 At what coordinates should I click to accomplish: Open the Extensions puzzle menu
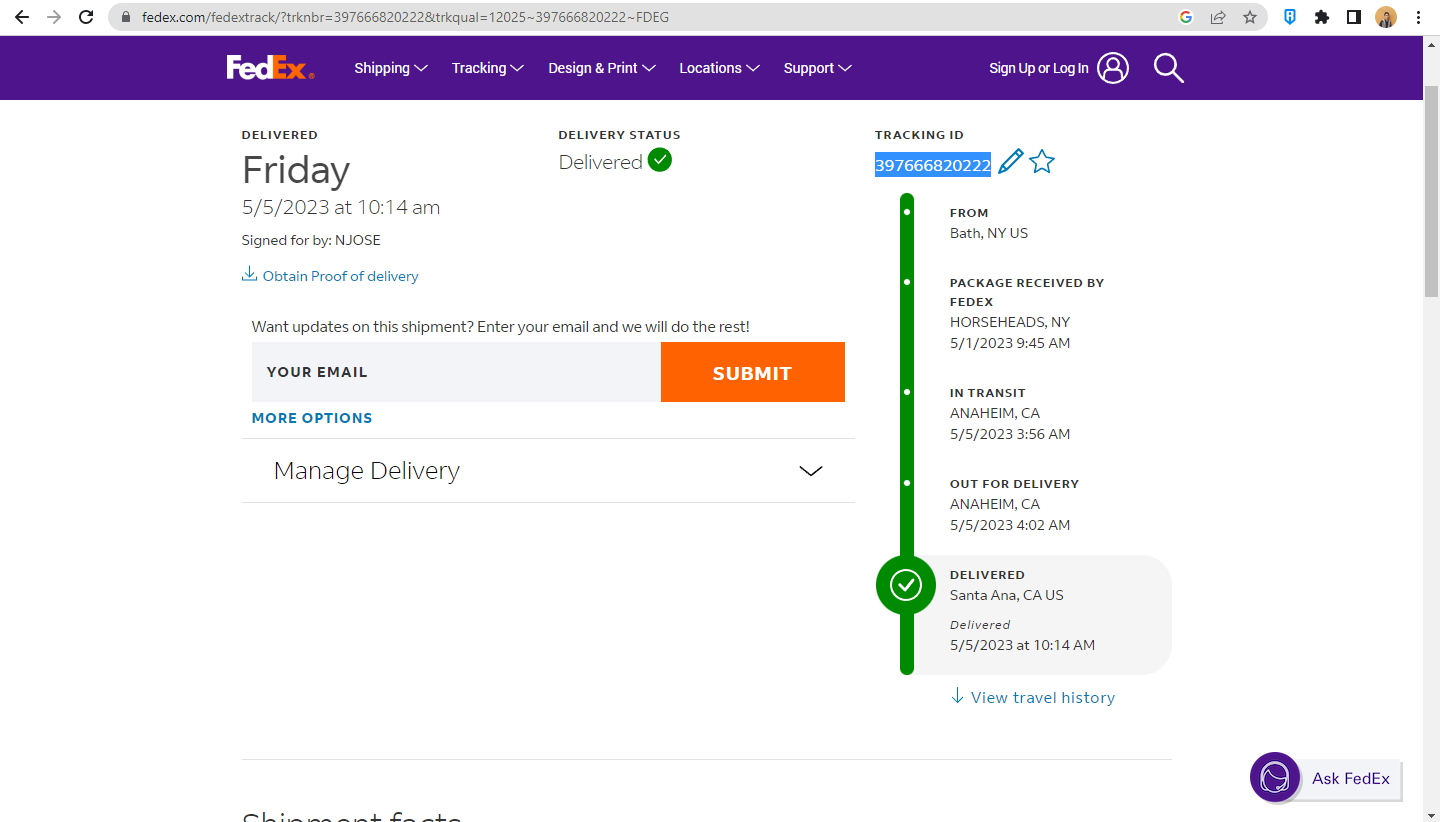click(1322, 17)
